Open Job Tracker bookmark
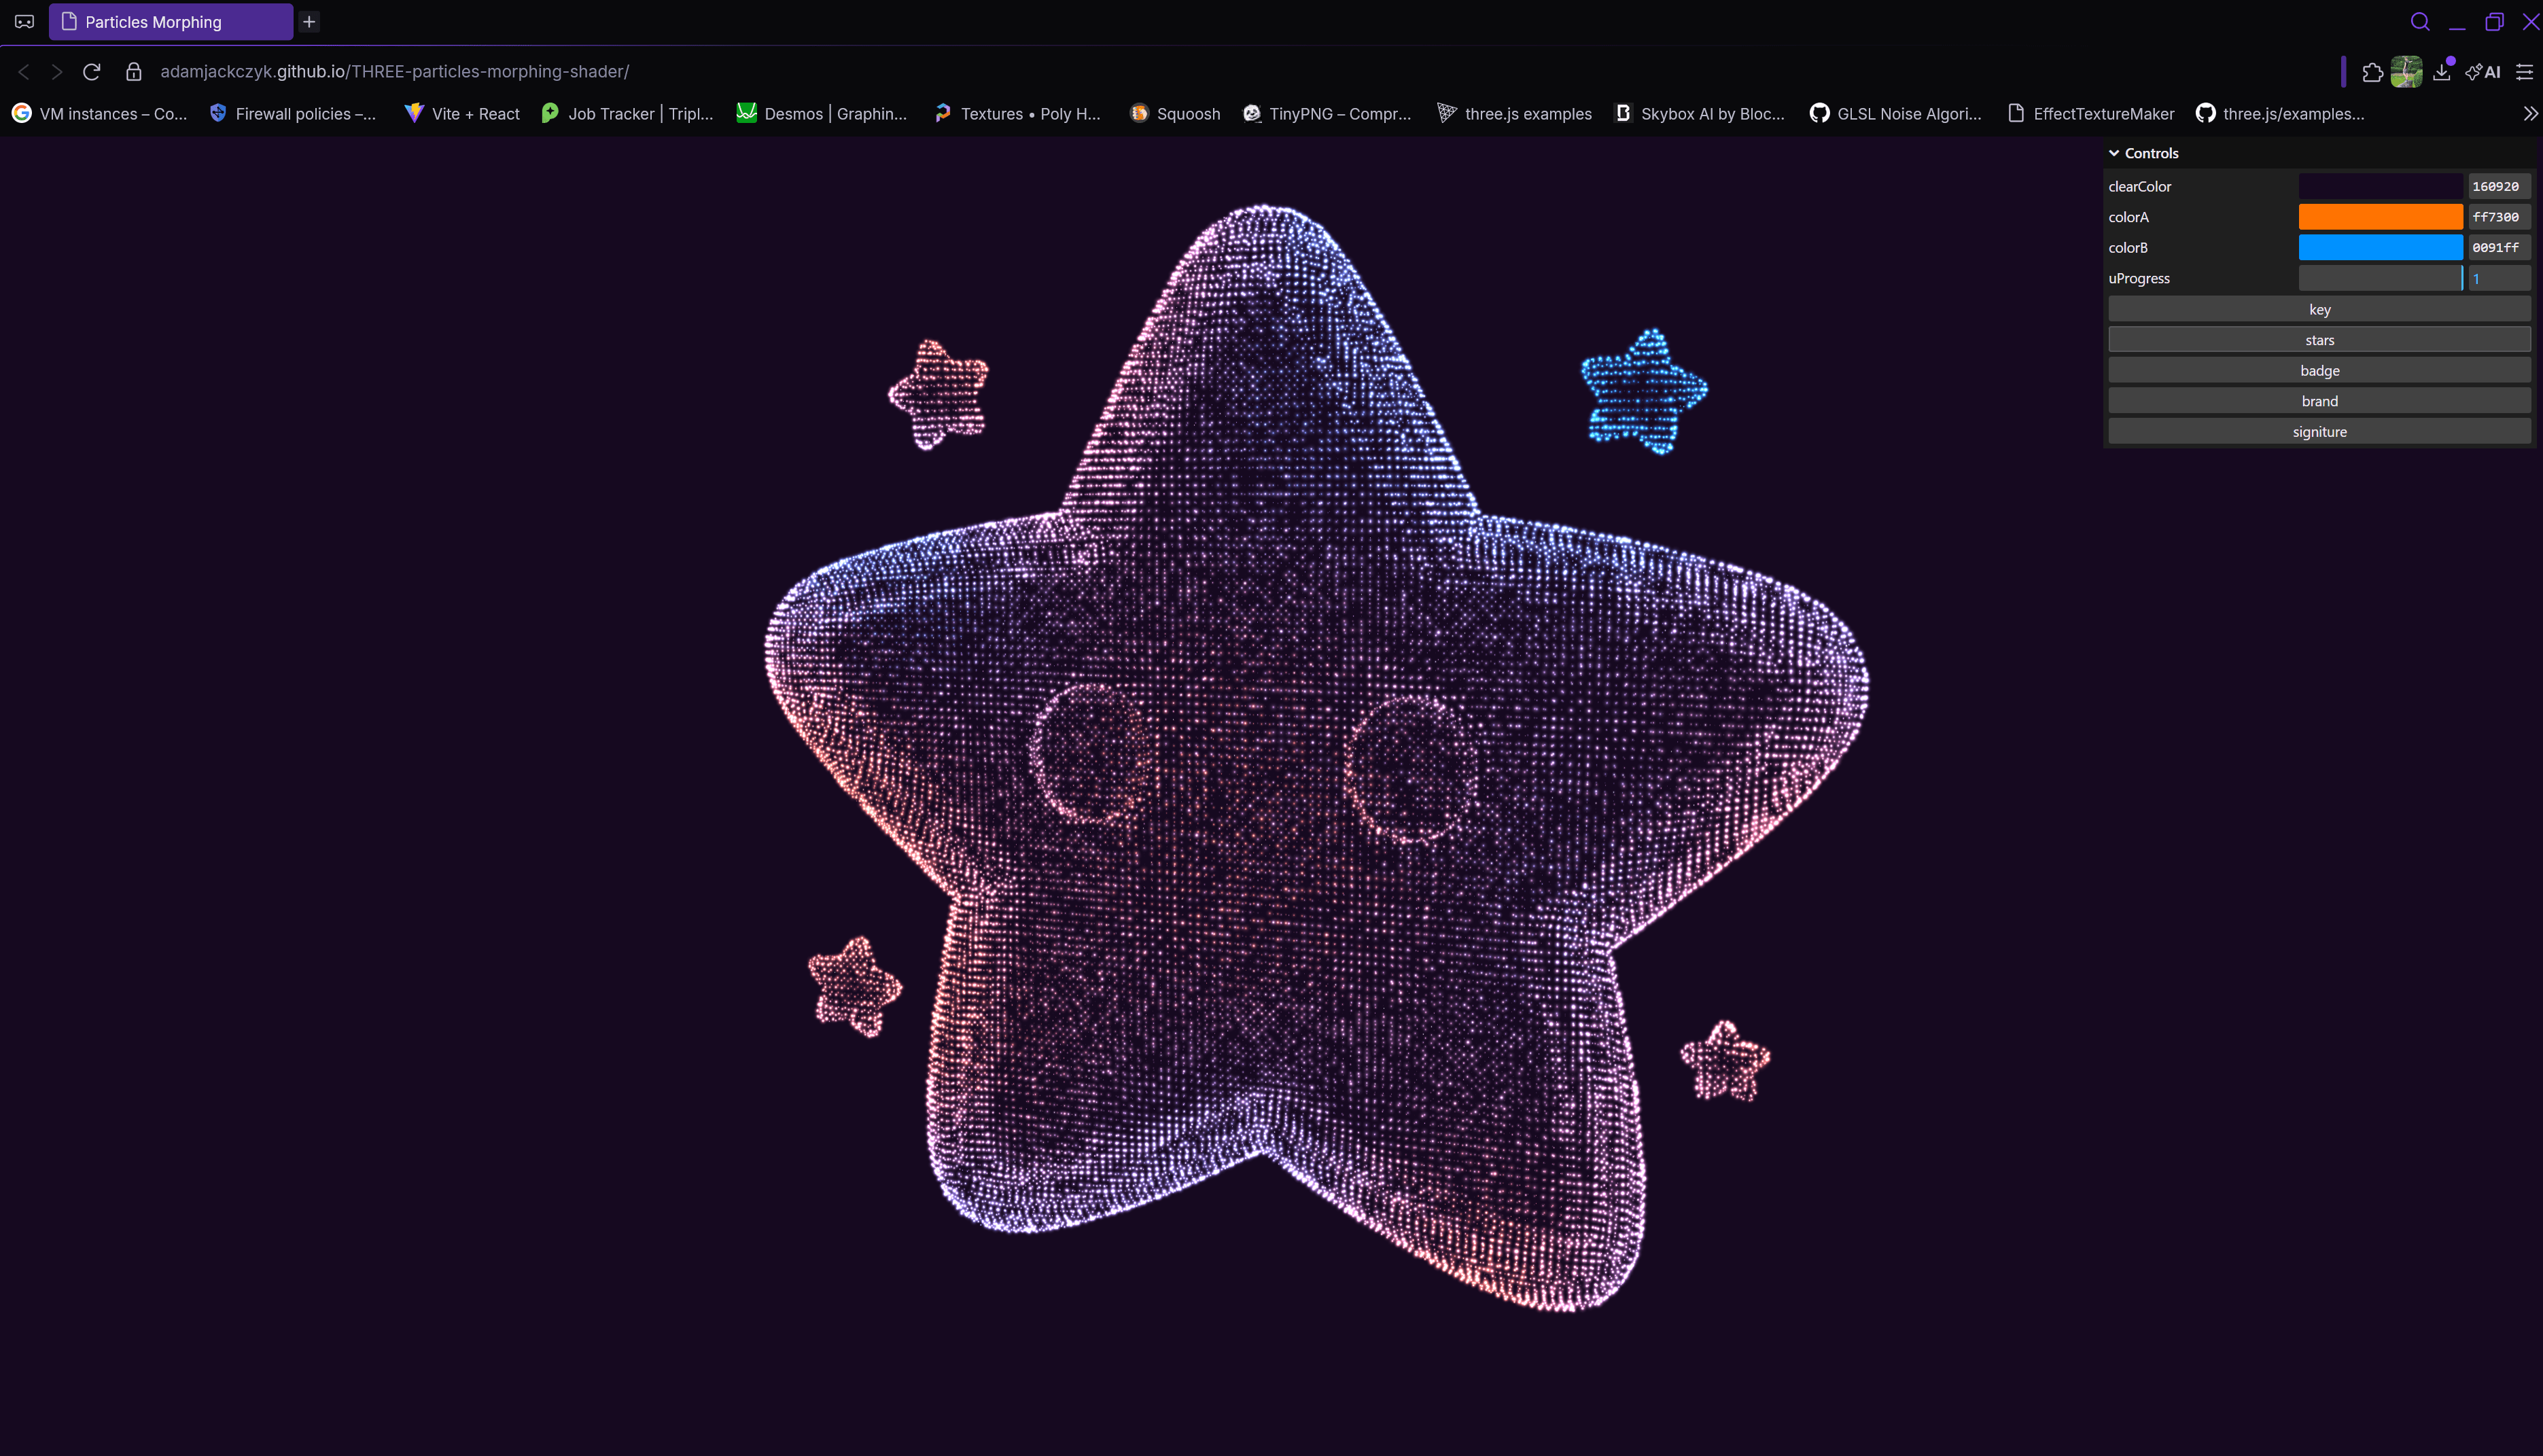The height and width of the screenshot is (1456, 2543). (627, 114)
